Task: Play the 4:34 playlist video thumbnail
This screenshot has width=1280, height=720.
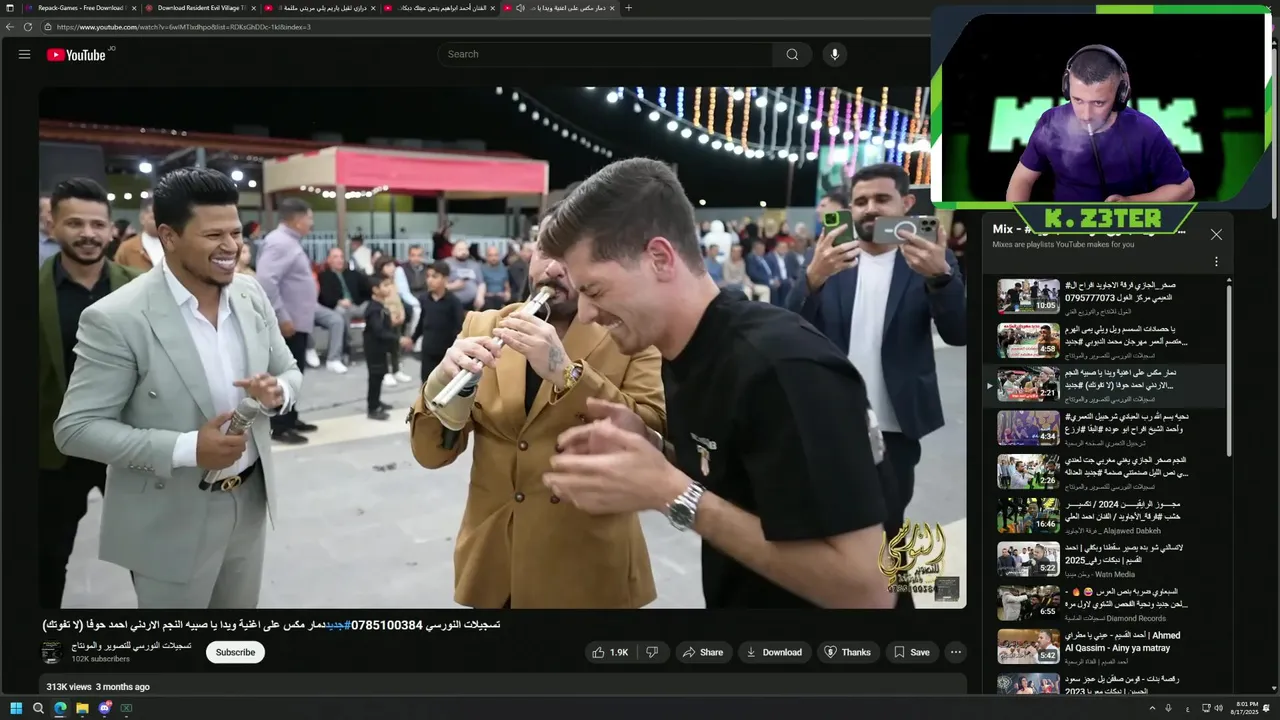Action: point(1028,428)
